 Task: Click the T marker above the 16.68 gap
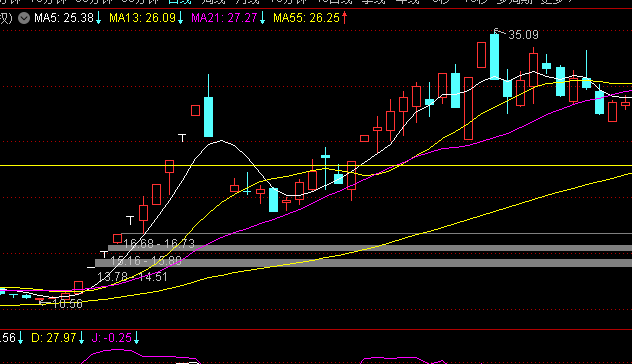click(130, 220)
